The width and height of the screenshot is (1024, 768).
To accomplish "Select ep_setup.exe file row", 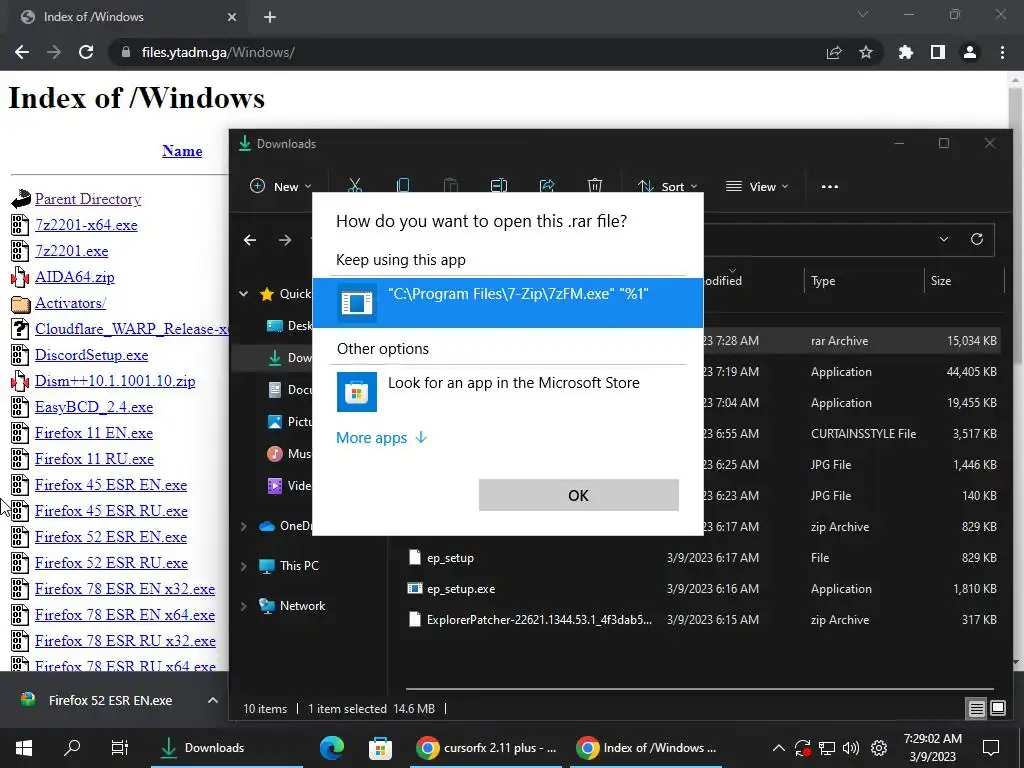I will point(701,588).
